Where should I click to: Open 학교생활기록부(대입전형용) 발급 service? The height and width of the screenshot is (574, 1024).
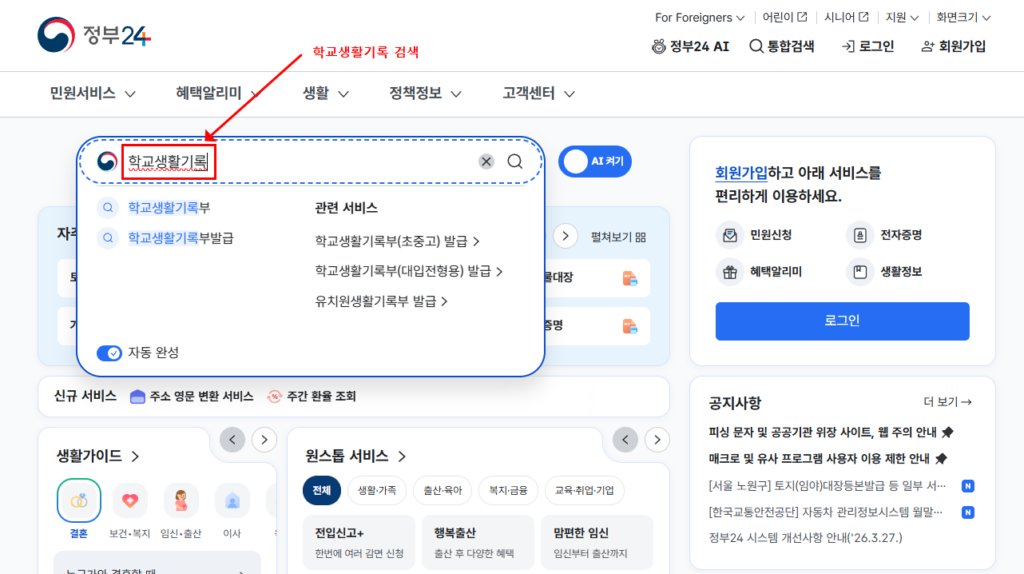click(x=409, y=271)
